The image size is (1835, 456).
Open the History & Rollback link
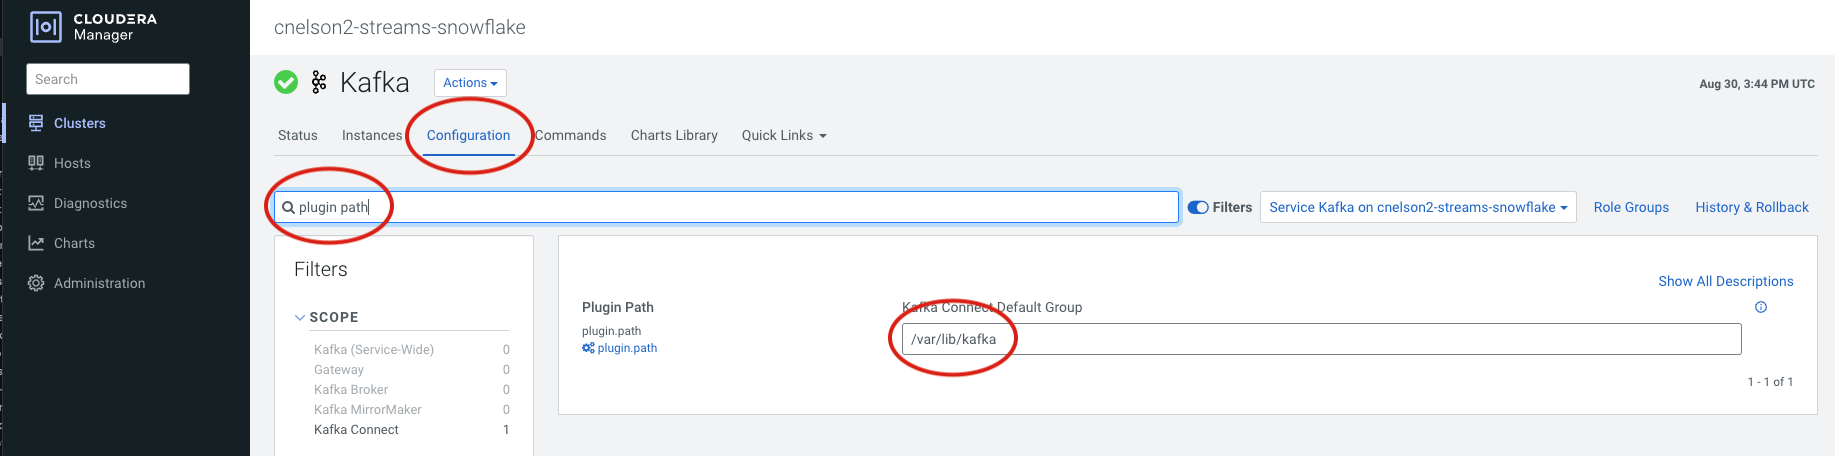click(1752, 207)
